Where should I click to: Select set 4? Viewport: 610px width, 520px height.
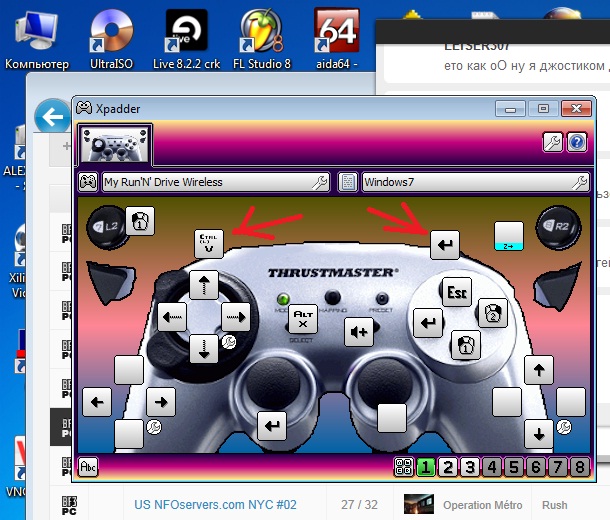pos(492,467)
